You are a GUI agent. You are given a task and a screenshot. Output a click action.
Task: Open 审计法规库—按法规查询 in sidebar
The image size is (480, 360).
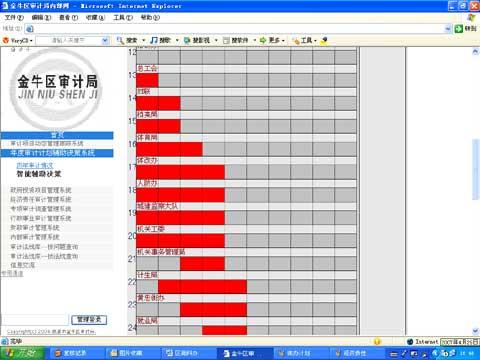click(x=44, y=256)
